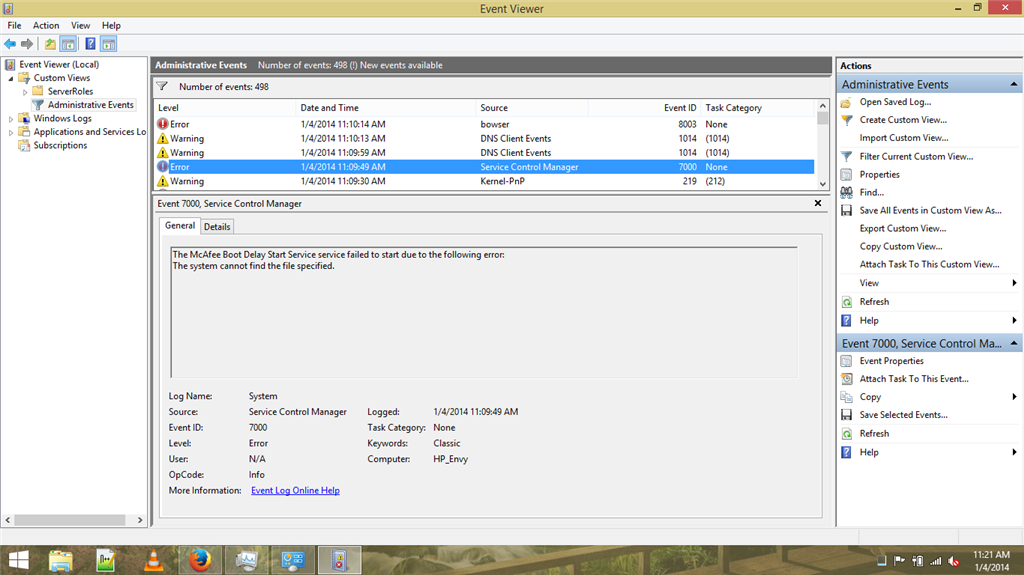Click Refresh icon under Administrative Events section
Screen dimensions: 1024x575
(846, 302)
